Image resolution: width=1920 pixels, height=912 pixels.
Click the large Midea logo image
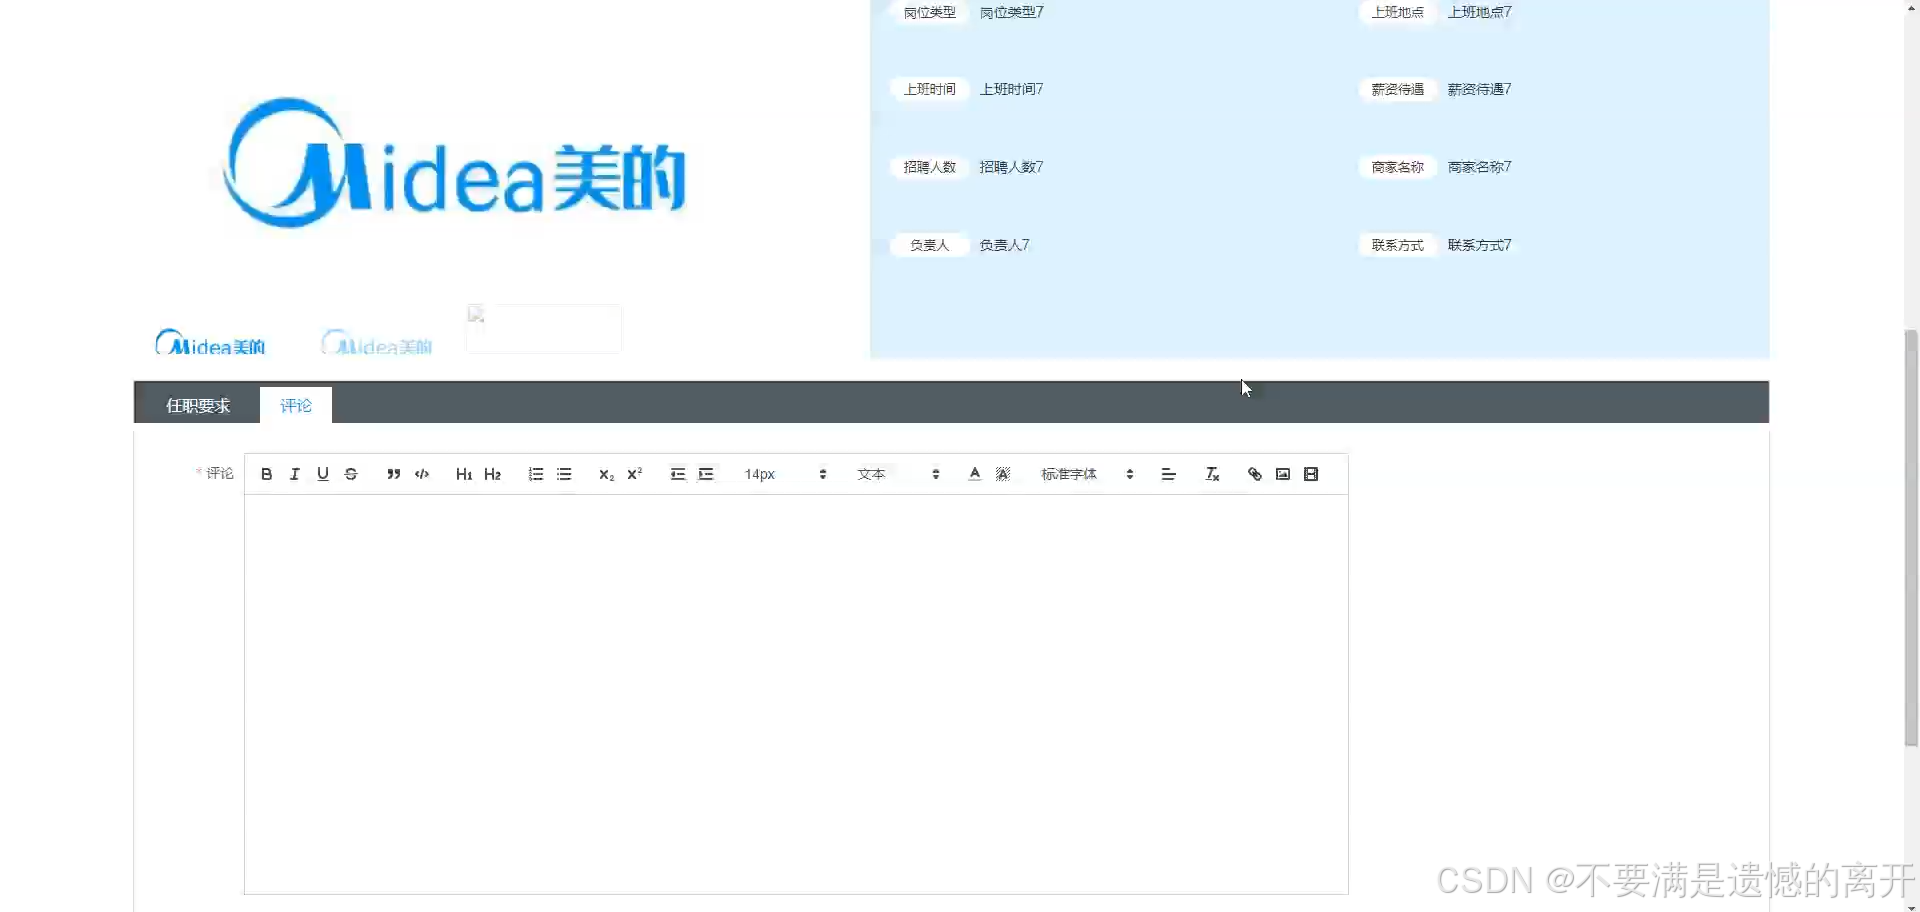[x=455, y=163]
